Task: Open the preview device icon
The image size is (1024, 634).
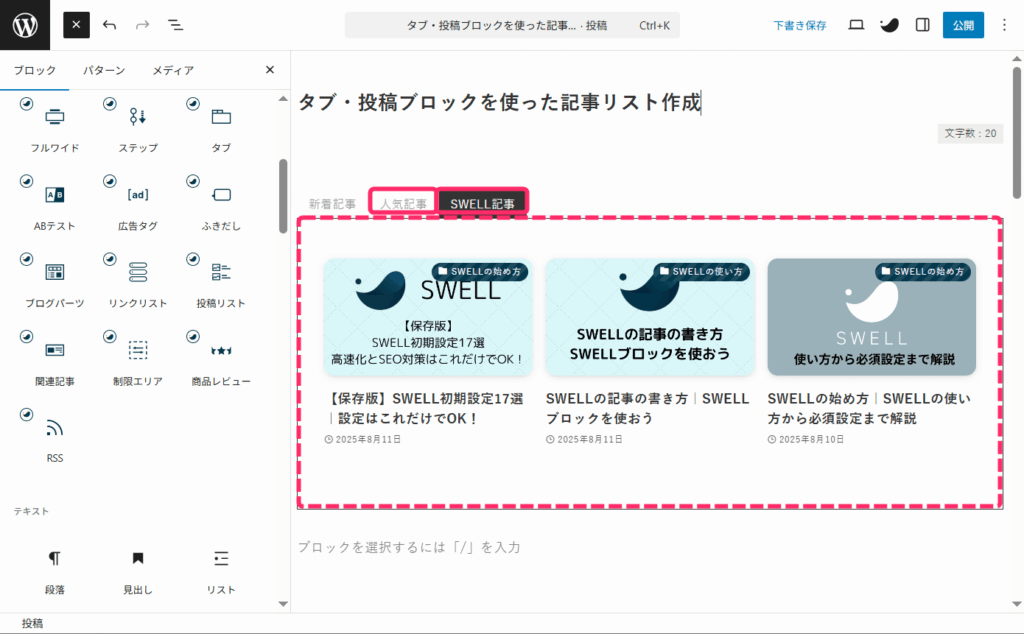Action: click(856, 25)
